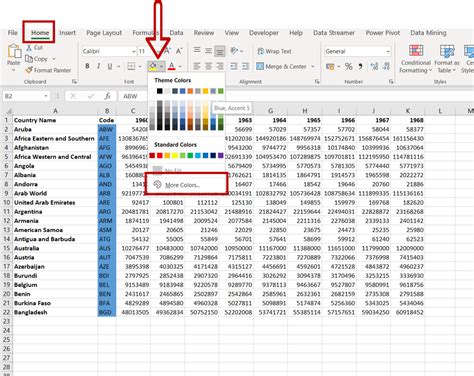Pick the orange theme color swatch
This screenshot has height=376, width=474.
[x=190, y=91]
